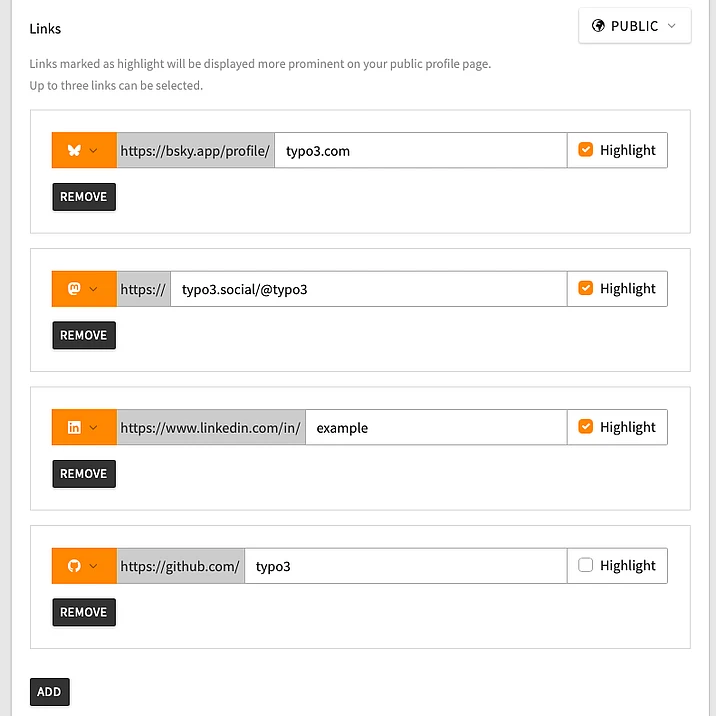Click the Bluesky butterfly icon

[74, 151]
